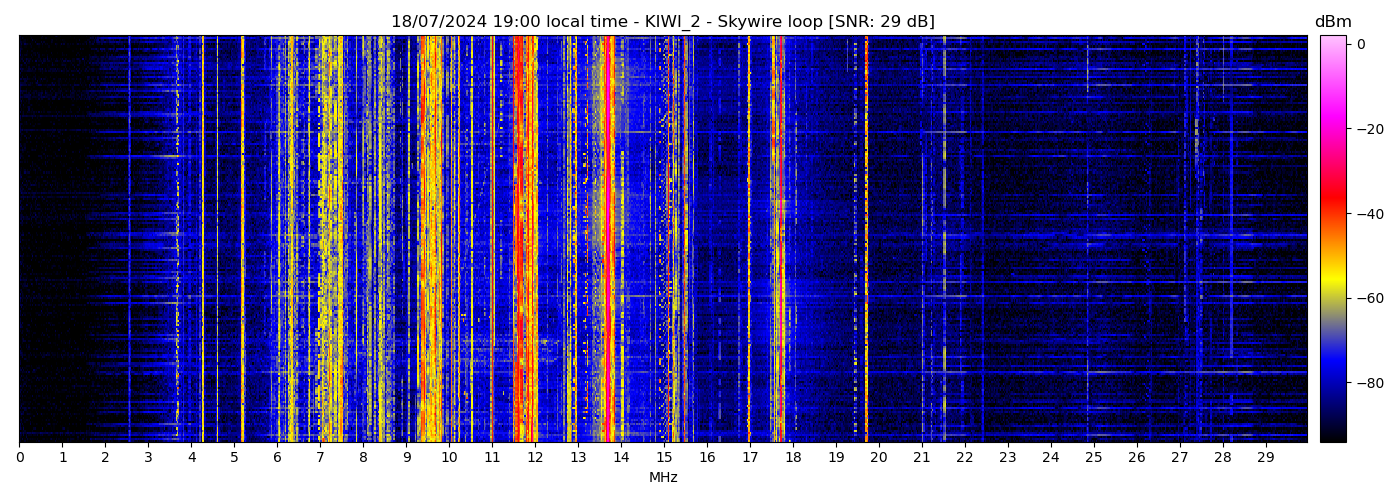Screen dimensions: 1400x500
Task: Click the orange signal band near 17.6 MHz
Action: (x=776, y=240)
